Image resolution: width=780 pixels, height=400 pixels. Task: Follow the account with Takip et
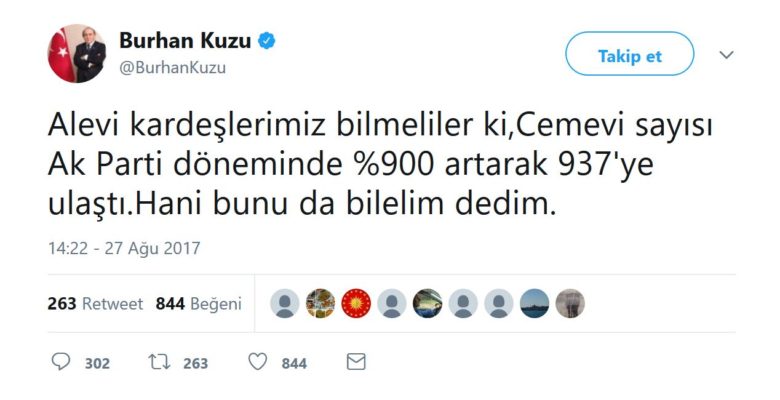click(629, 54)
